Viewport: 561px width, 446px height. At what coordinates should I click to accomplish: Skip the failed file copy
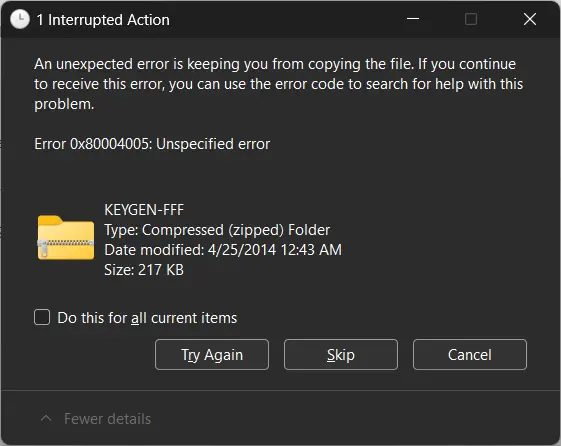pos(341,354)
